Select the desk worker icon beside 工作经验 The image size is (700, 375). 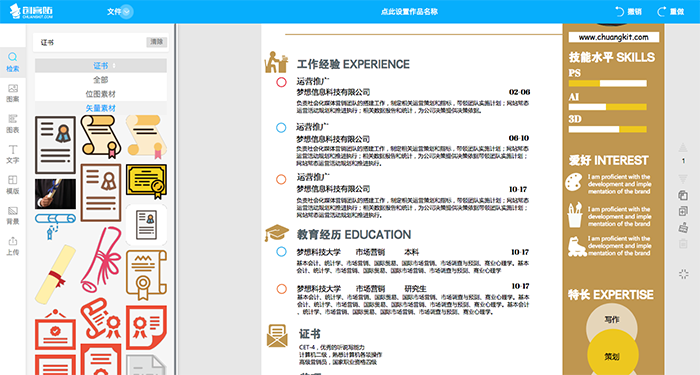(x=276, y=62)
